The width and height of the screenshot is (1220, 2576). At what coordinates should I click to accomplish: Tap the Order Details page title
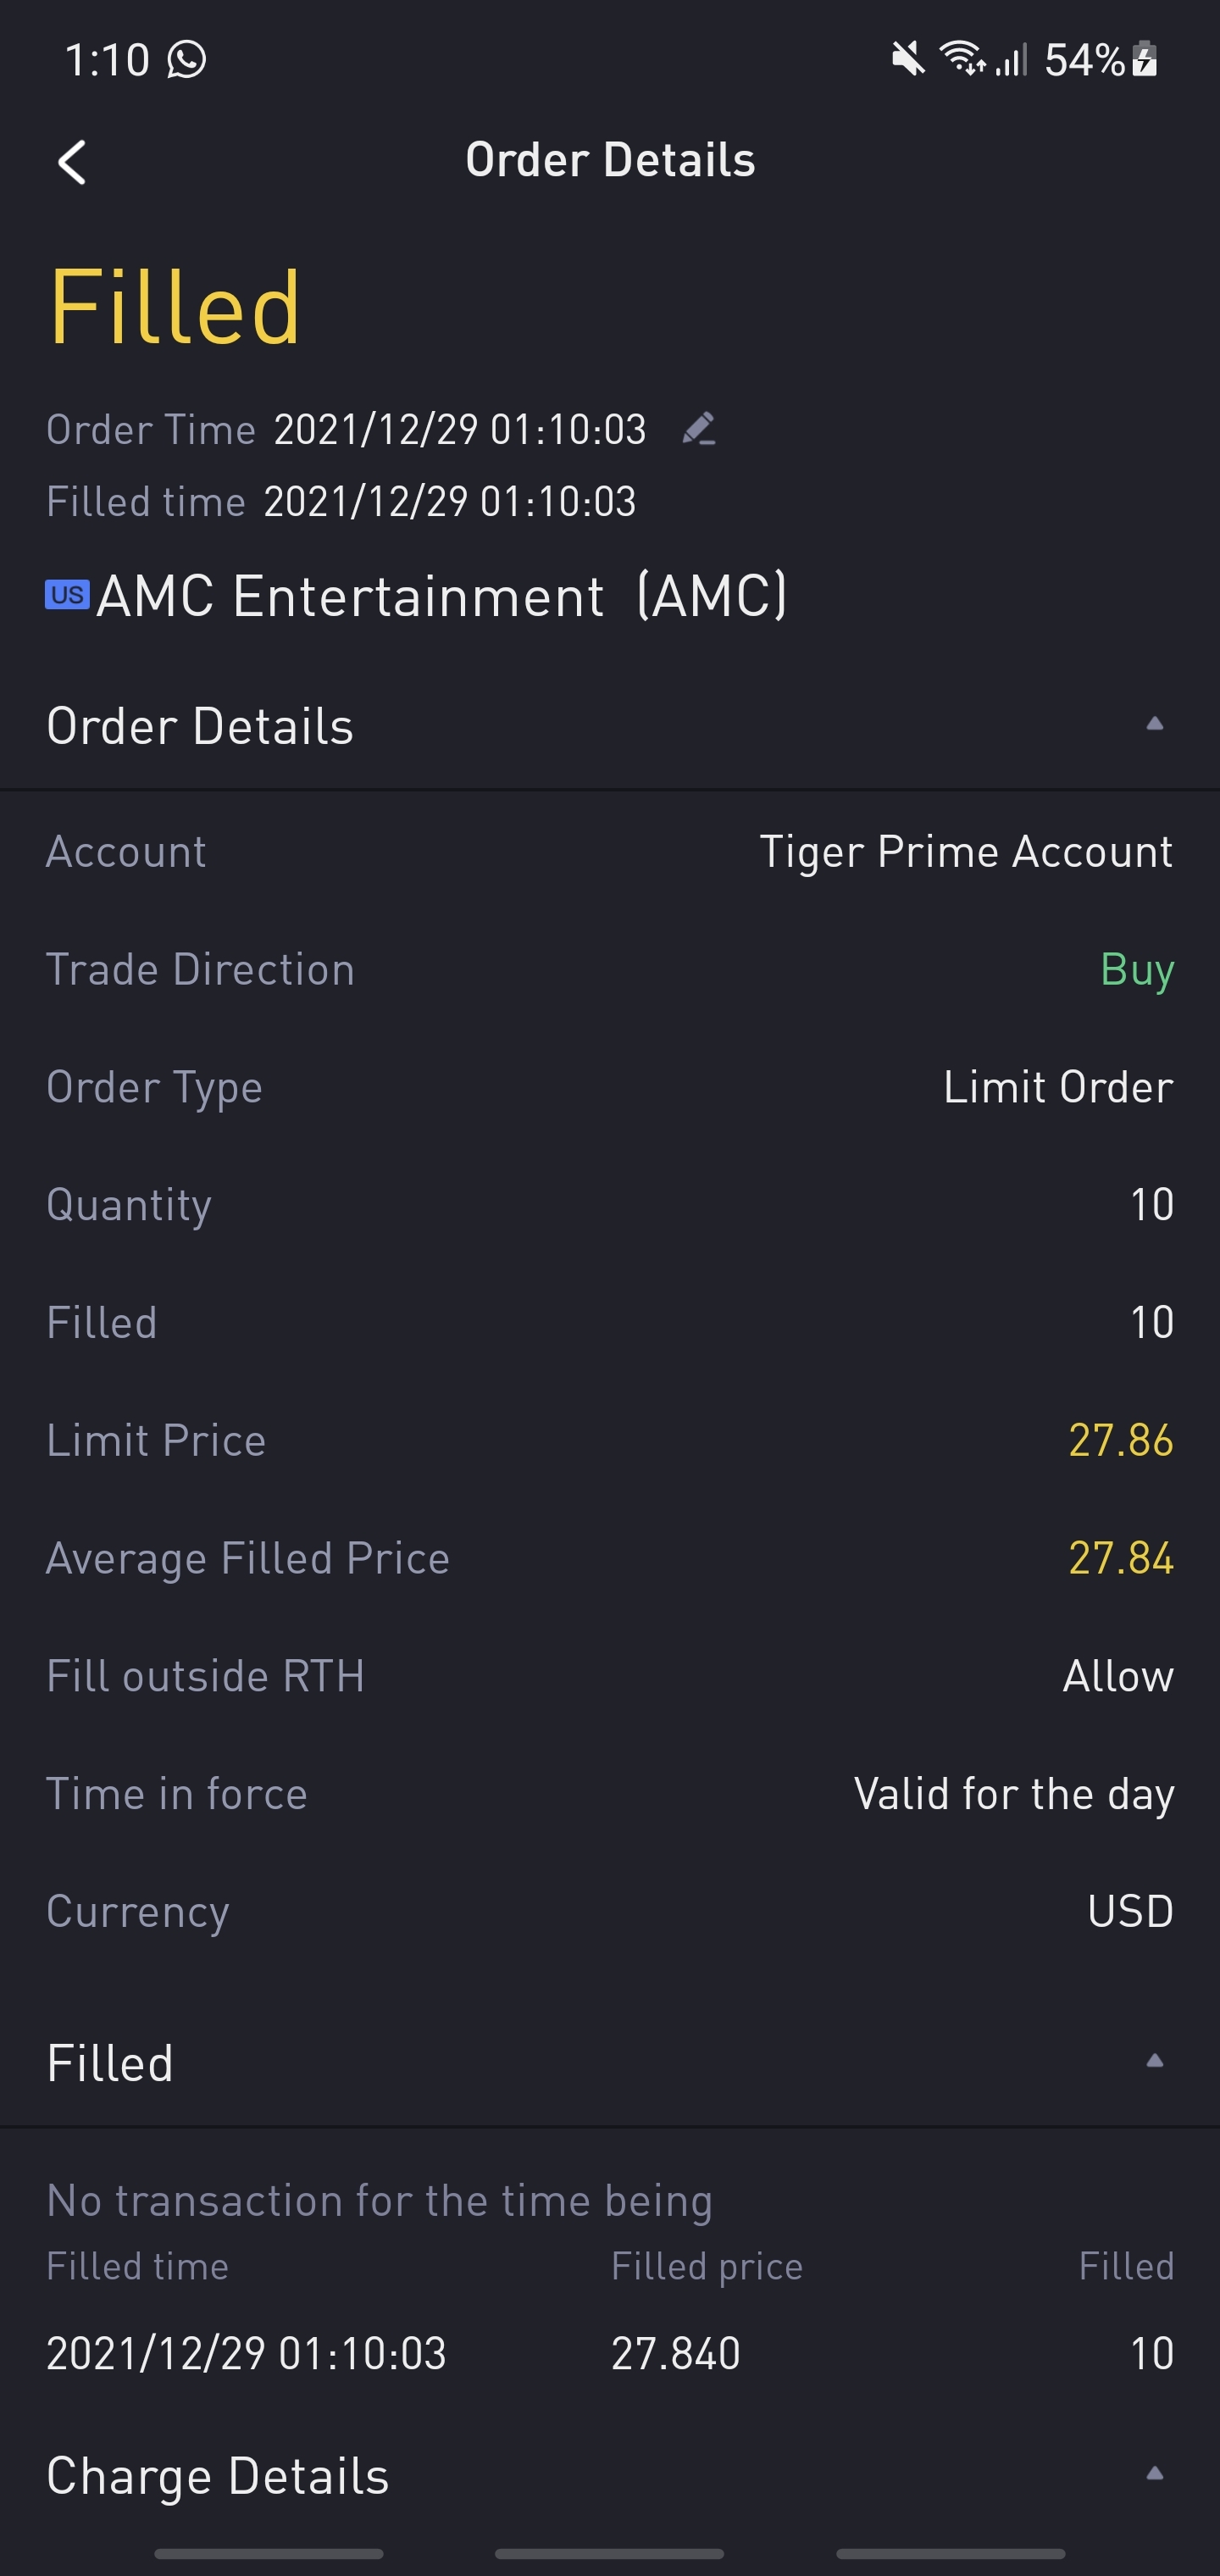coord(610,161)
